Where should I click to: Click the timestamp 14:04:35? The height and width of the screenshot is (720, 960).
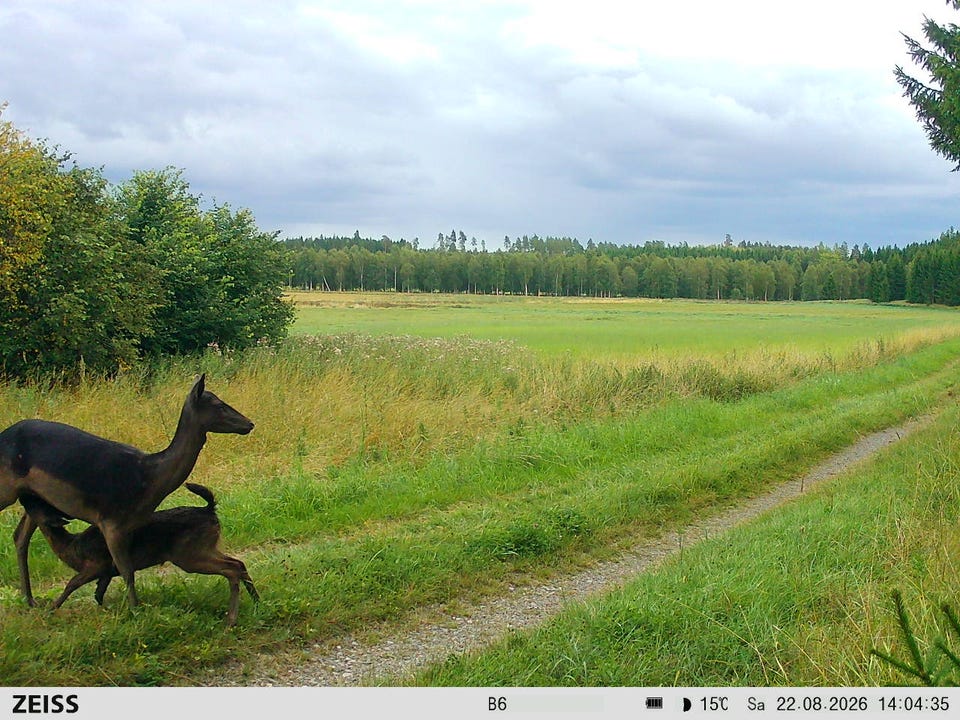click(913, 704)
